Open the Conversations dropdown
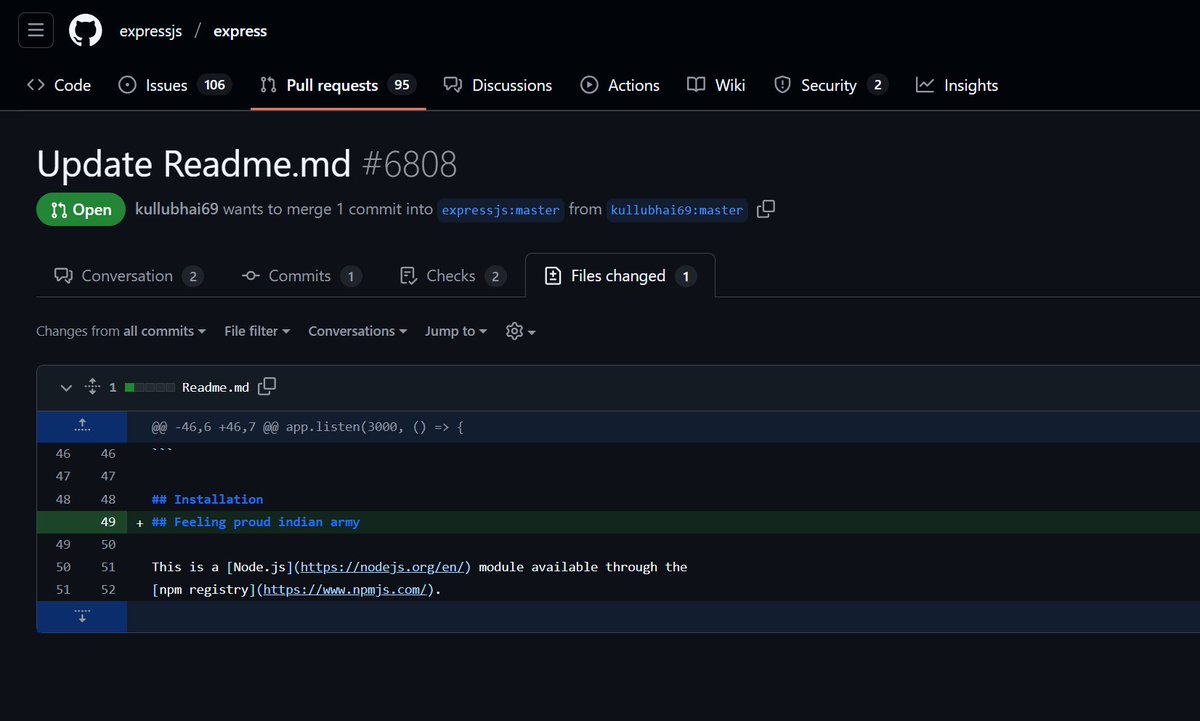This screenshot has height=721, width=1200. pyautogui.click(x=358, y=331)
